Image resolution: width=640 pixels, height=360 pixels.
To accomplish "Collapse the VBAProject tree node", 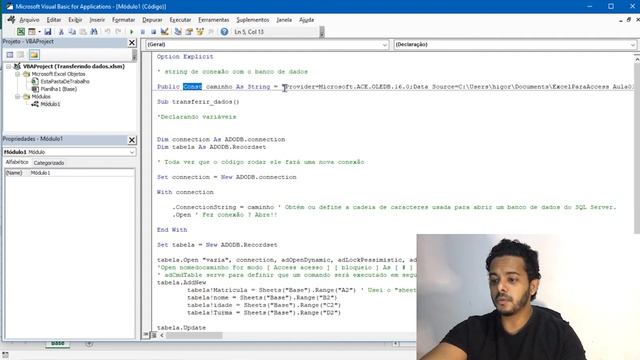I will click(9, 67).
